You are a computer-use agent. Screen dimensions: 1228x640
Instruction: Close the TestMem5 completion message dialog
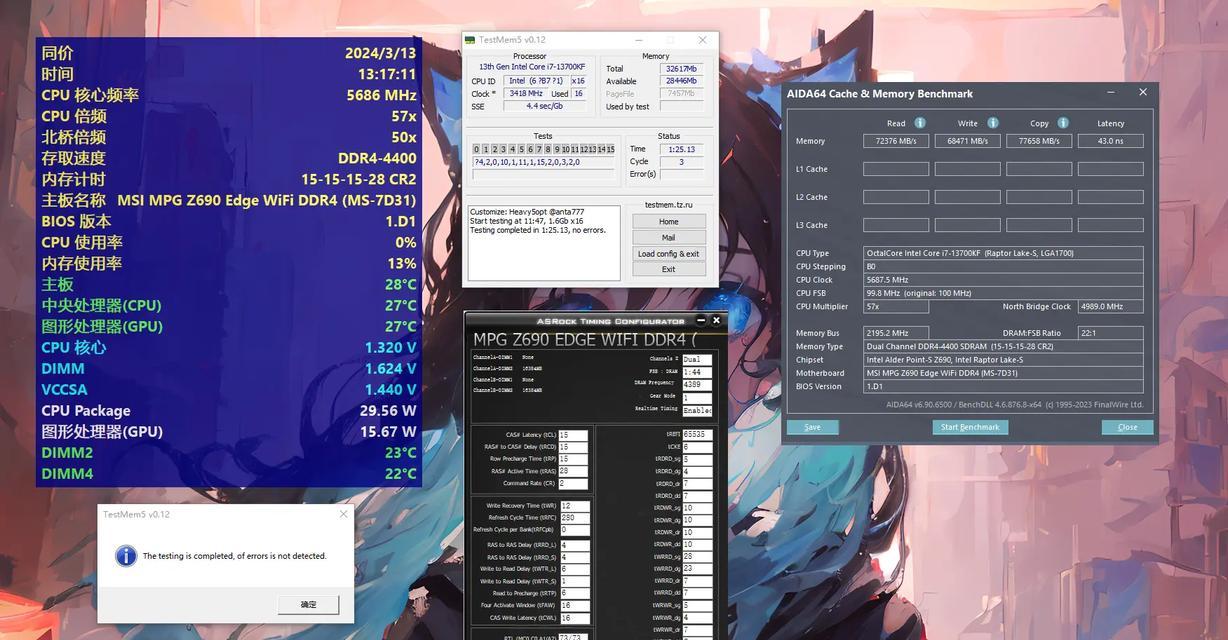343,514
